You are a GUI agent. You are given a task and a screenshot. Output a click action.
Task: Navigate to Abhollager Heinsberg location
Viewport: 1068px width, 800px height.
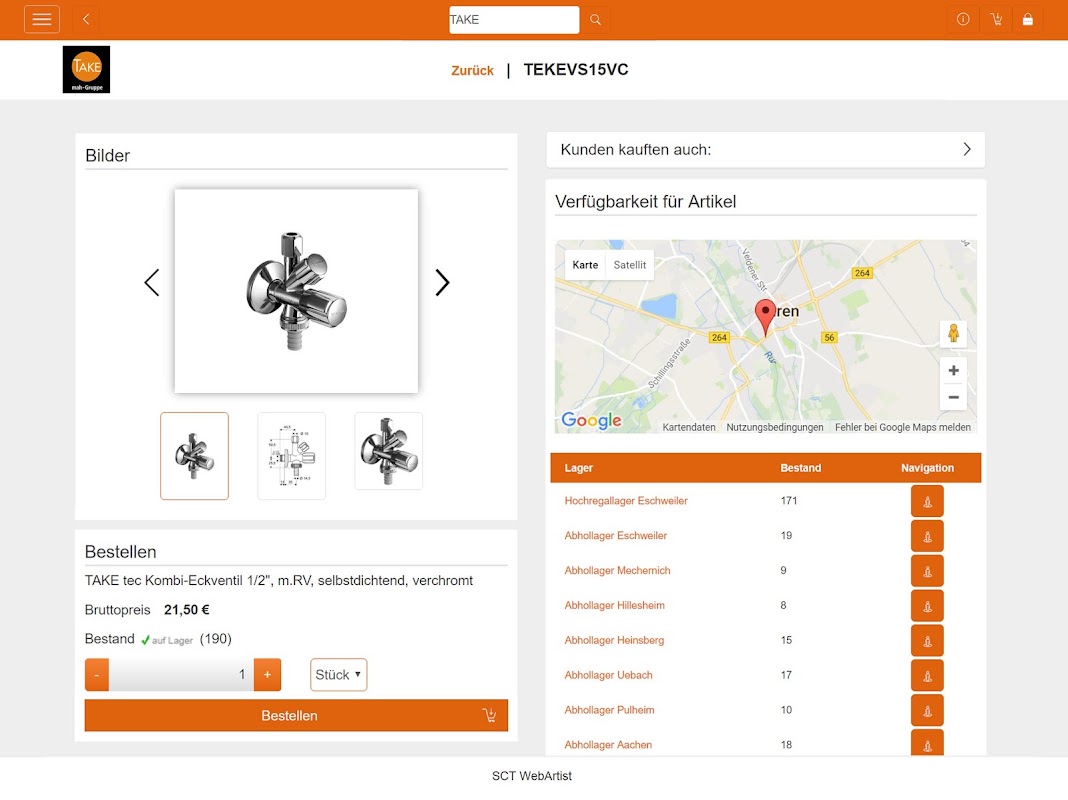(927, 641)
